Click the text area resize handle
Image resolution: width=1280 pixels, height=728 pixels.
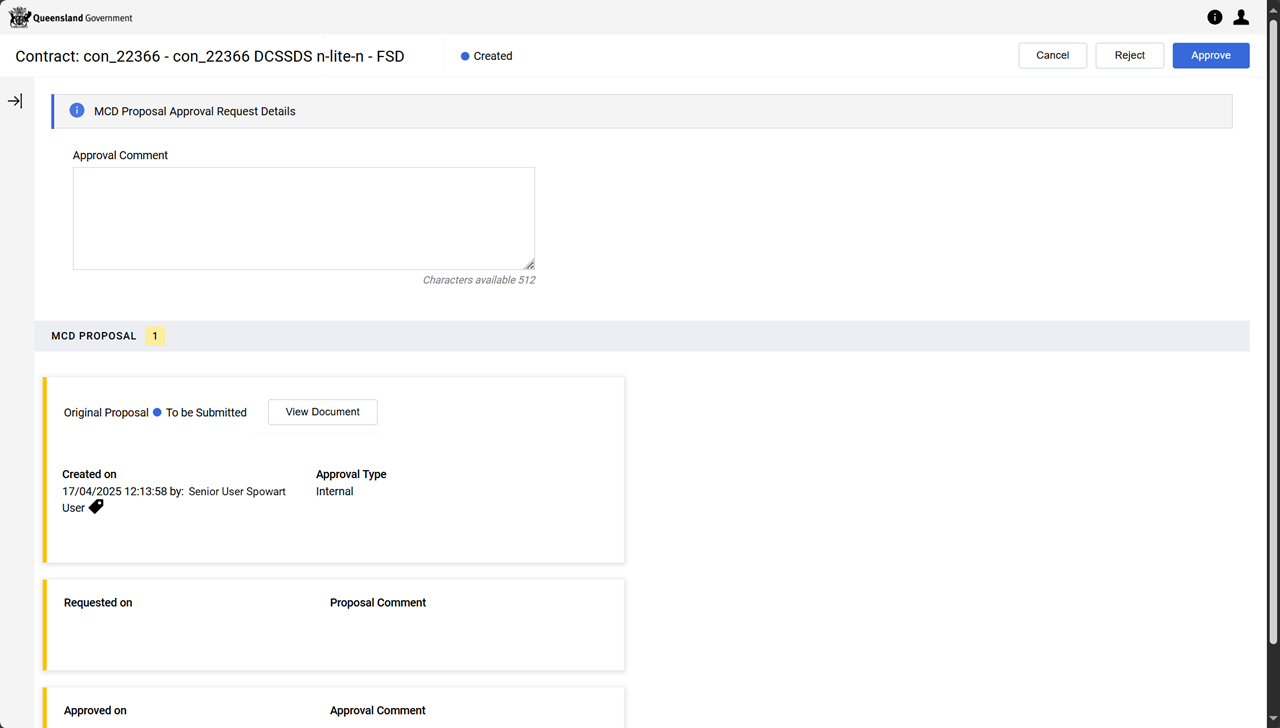tap(529, 264)
